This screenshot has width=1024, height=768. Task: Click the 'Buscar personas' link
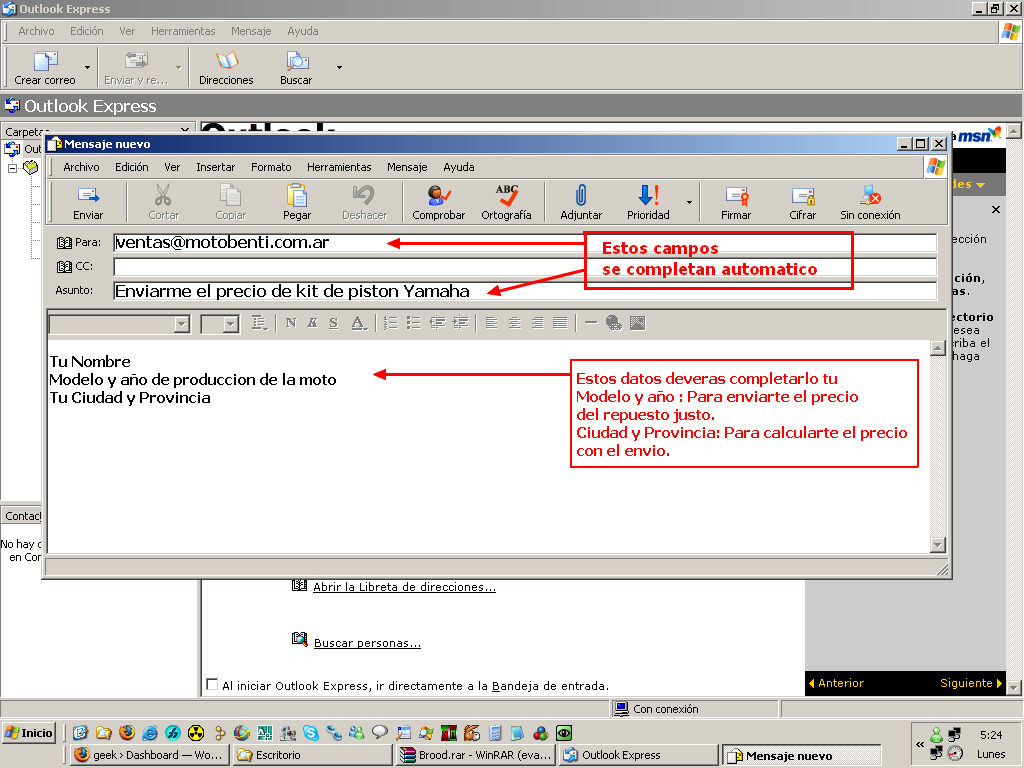367,643
